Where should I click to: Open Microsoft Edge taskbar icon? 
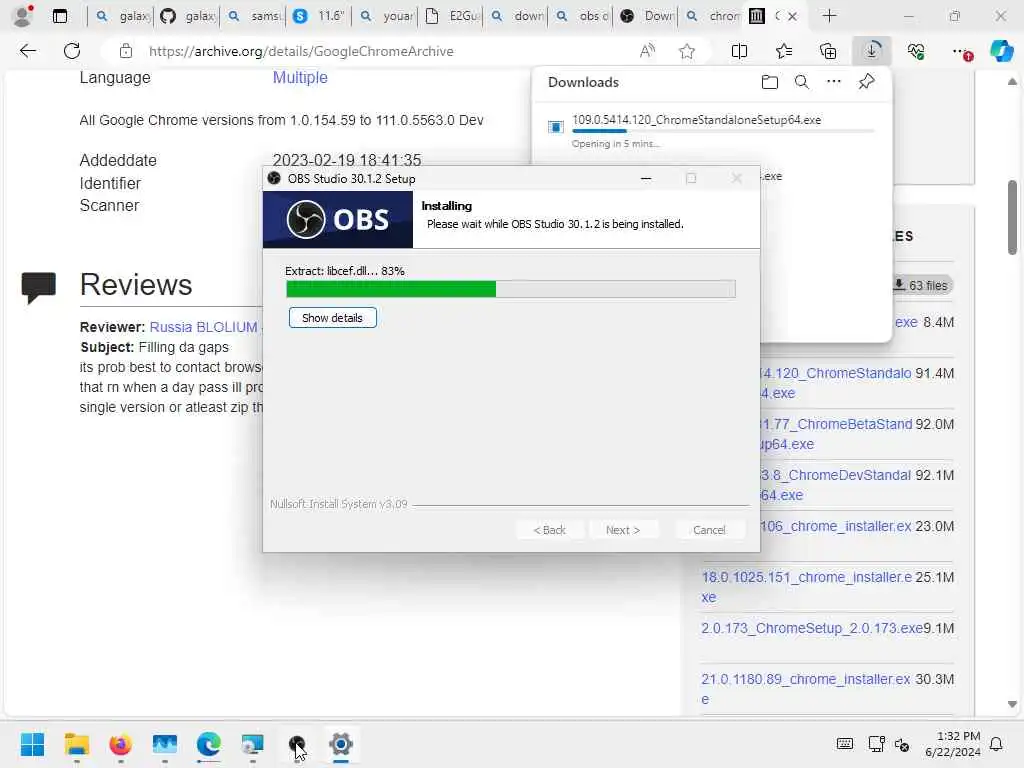tap(208, 744)
